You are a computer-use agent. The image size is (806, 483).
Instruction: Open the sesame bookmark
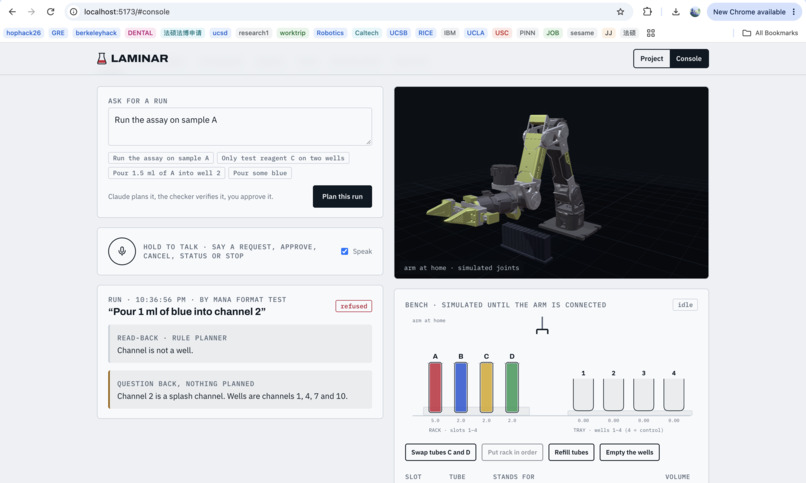582,33
